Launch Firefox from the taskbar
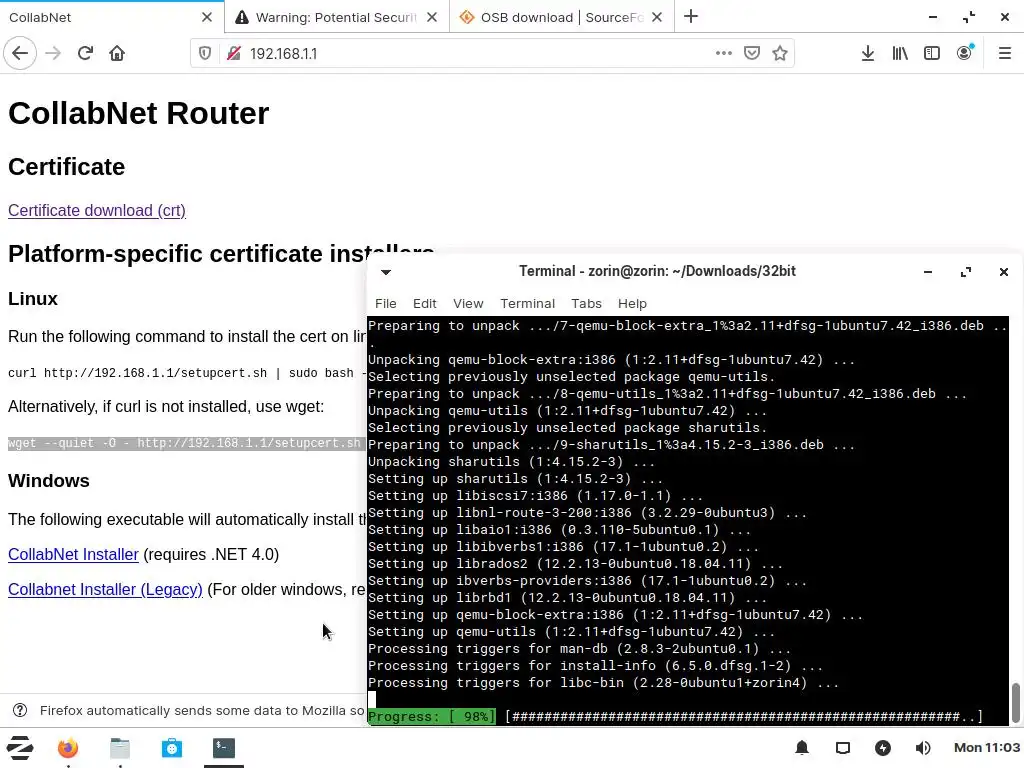This screenshot has width=1024, height=768. tap(68, 748)
